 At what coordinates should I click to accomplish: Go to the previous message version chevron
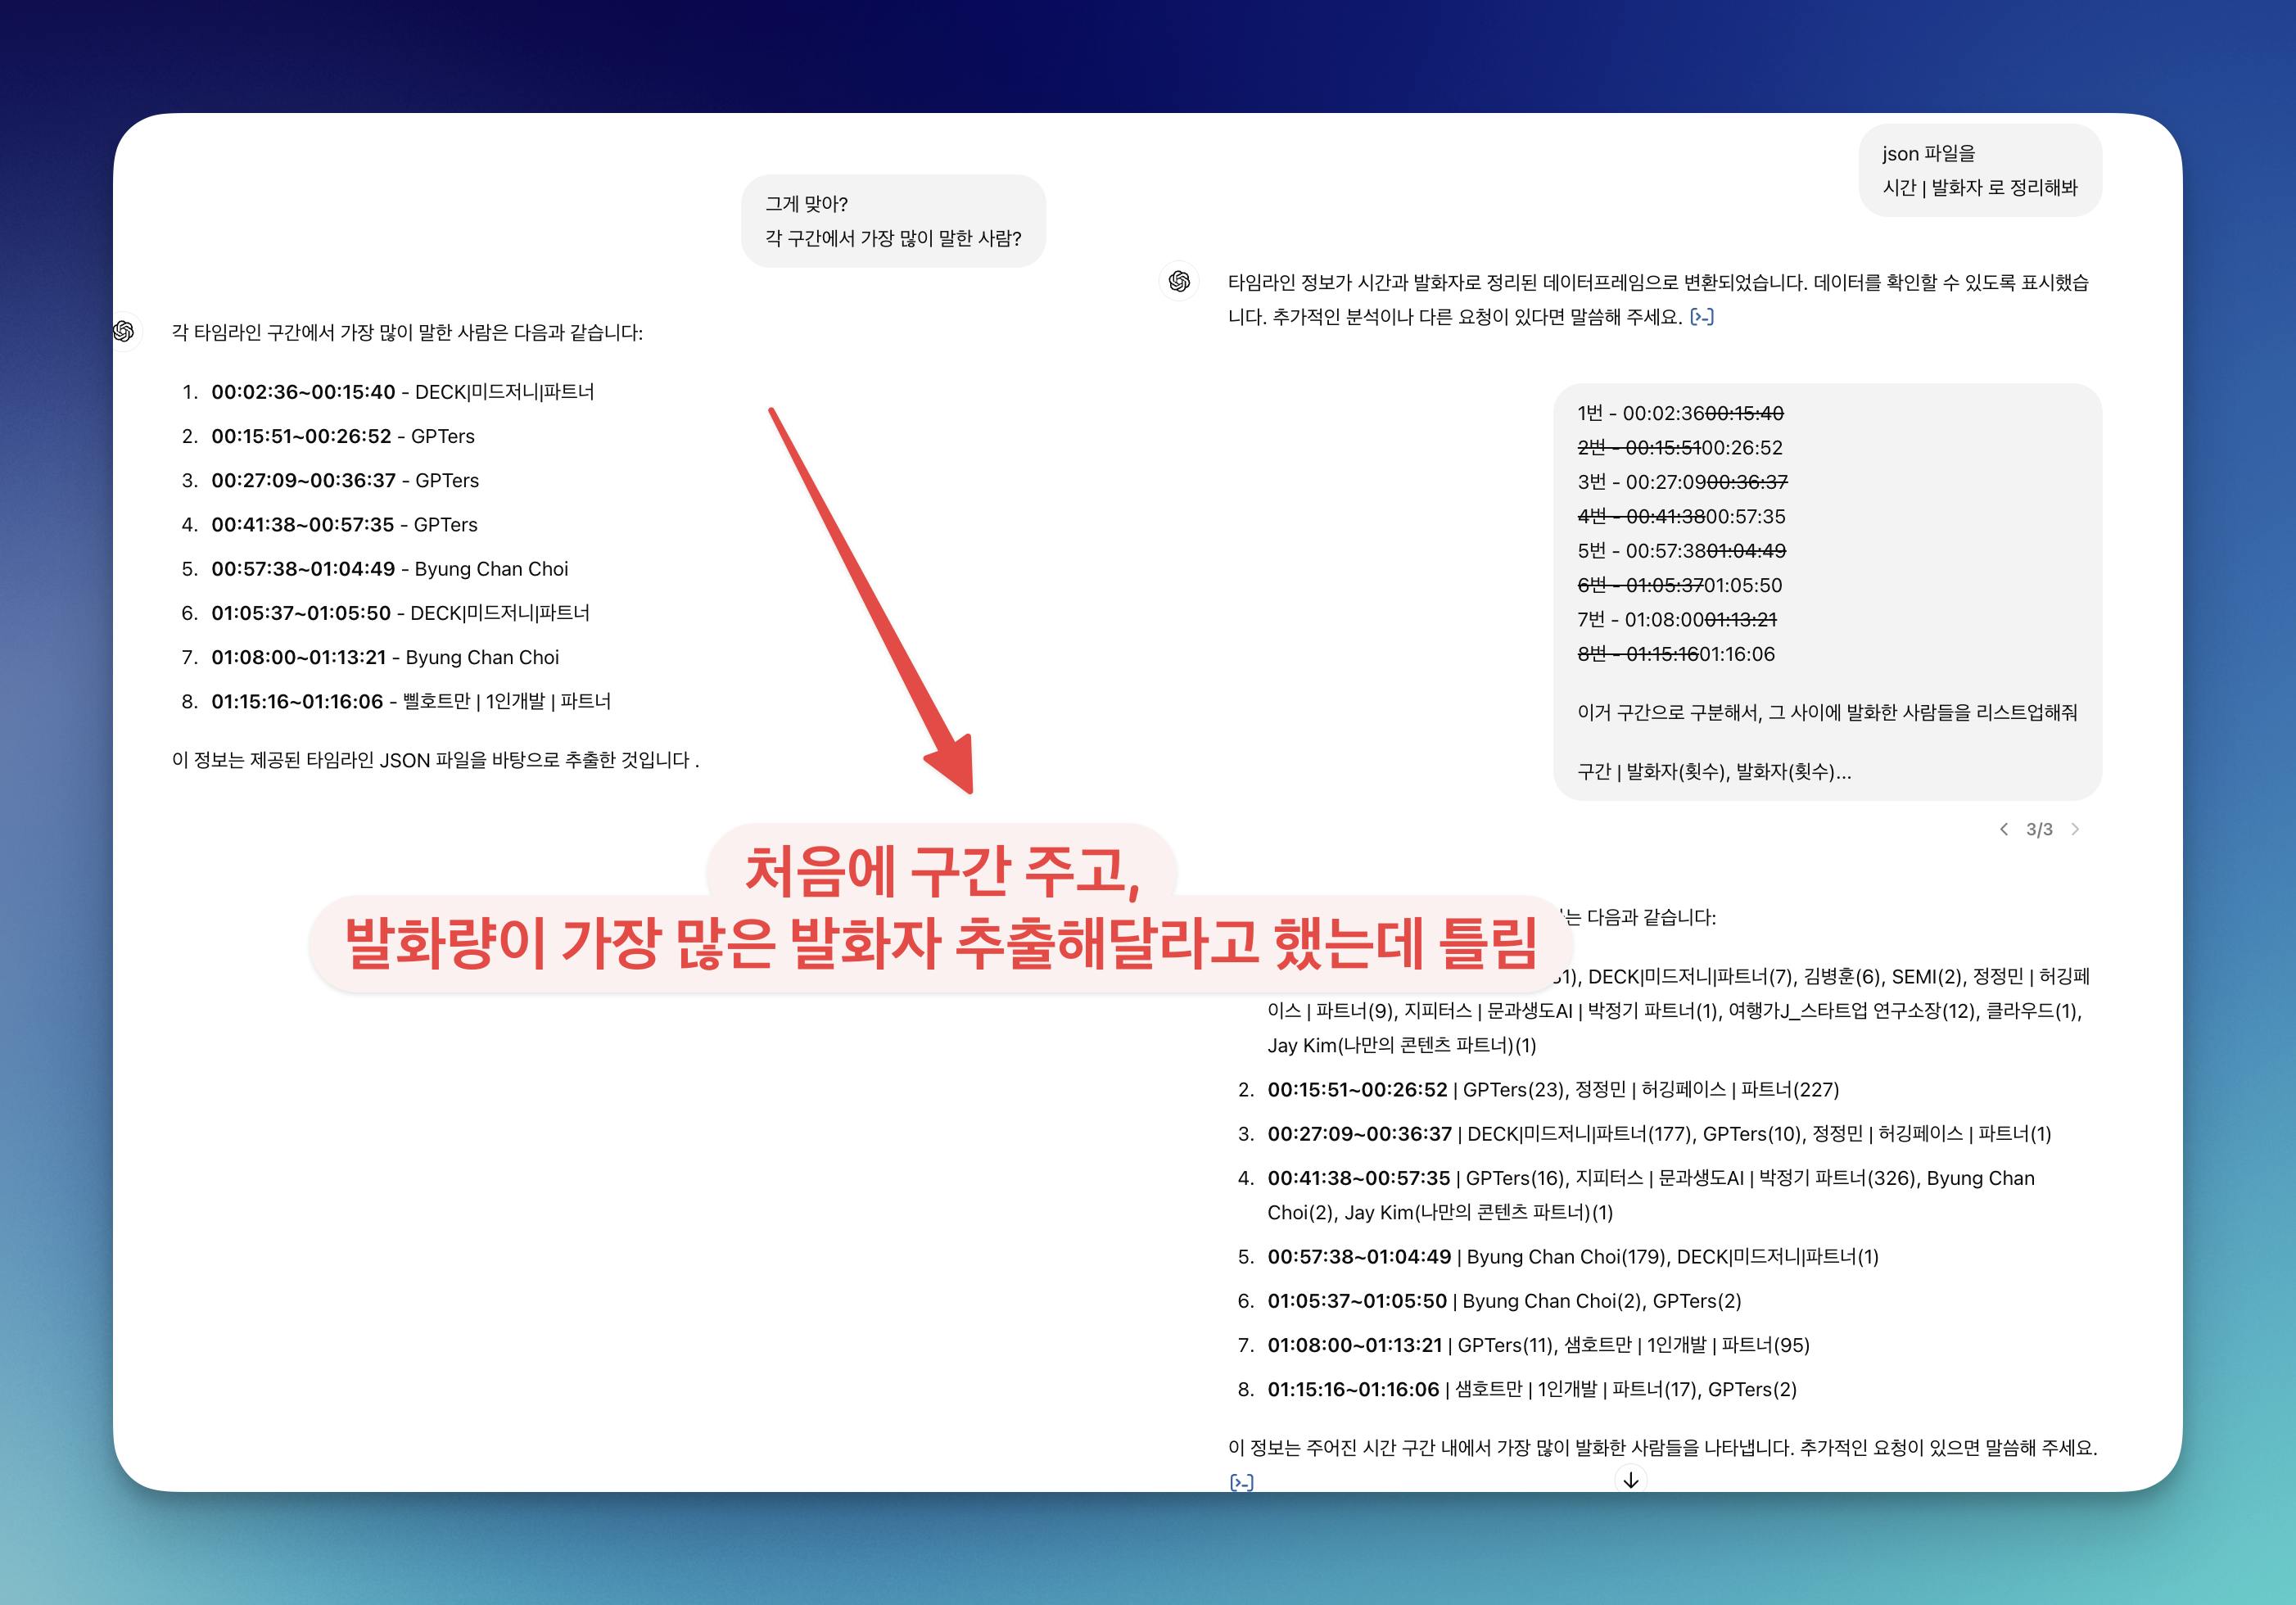[2003, 829]
